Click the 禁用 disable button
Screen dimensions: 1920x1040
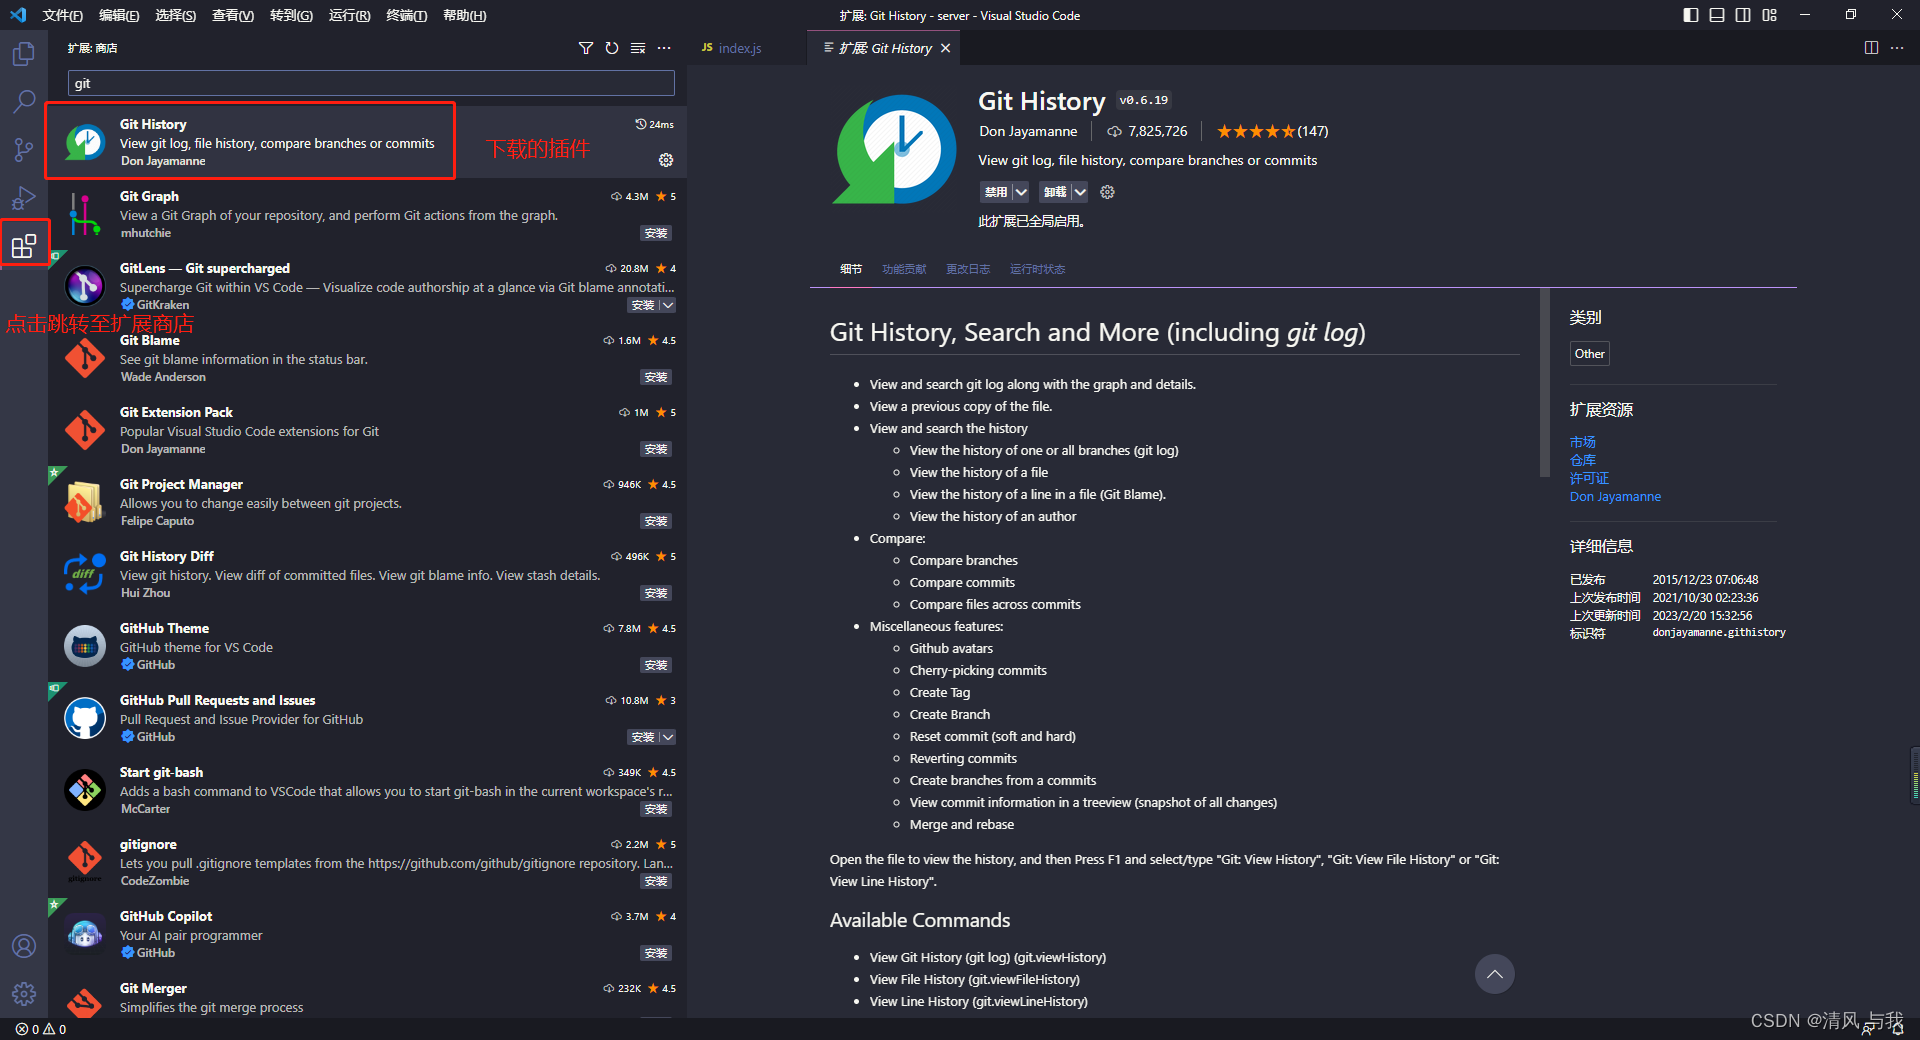click(x=996, y=192)
